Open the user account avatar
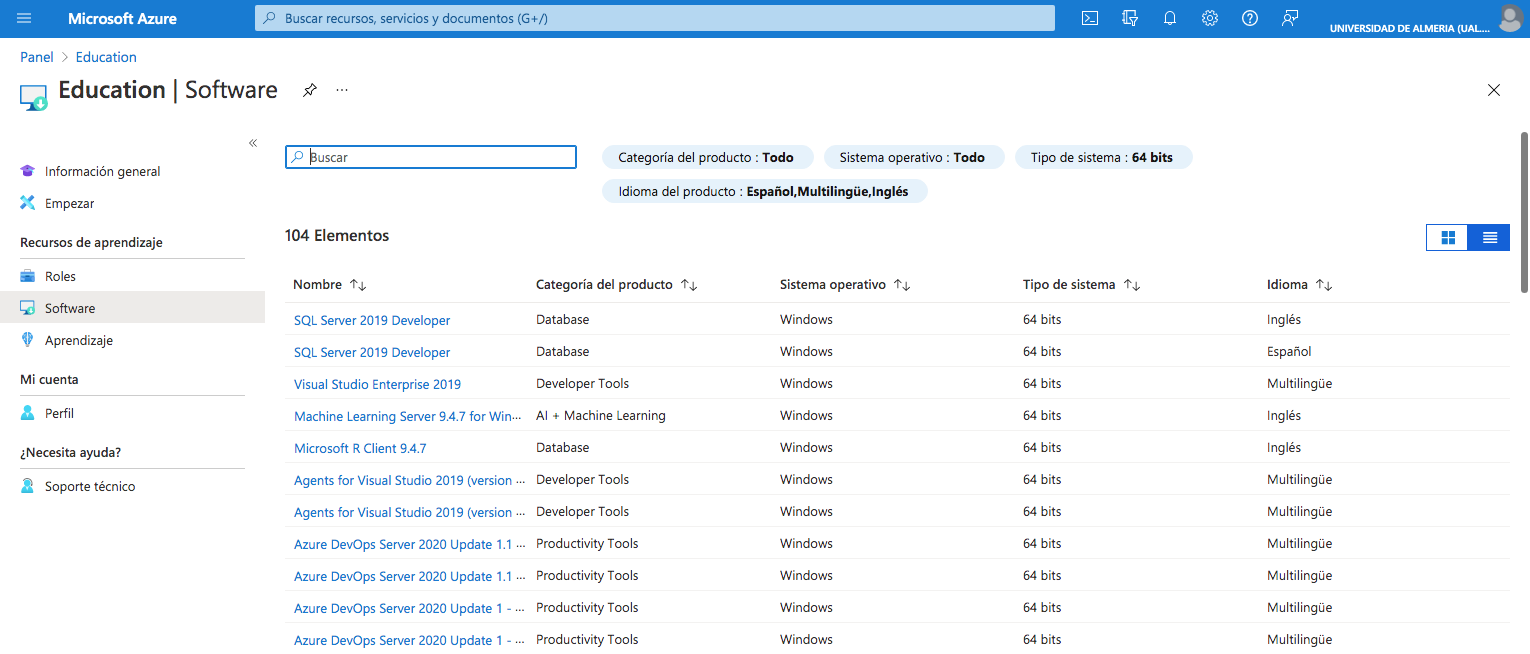The image size is (1530, 654). coord(1510,17)
